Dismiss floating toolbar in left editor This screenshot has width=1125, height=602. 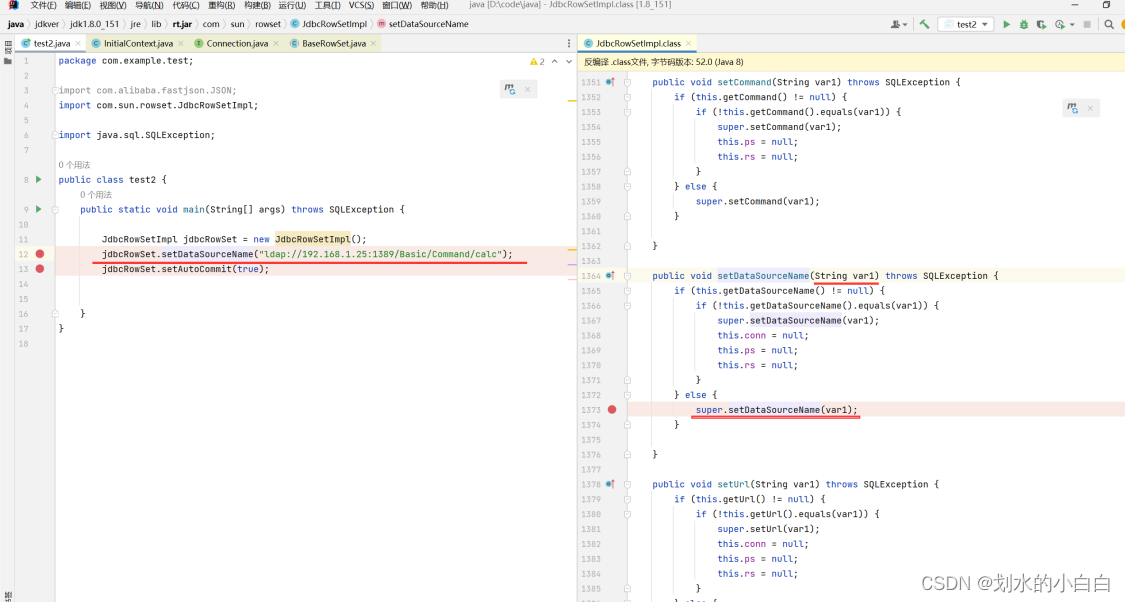(527, 89)
